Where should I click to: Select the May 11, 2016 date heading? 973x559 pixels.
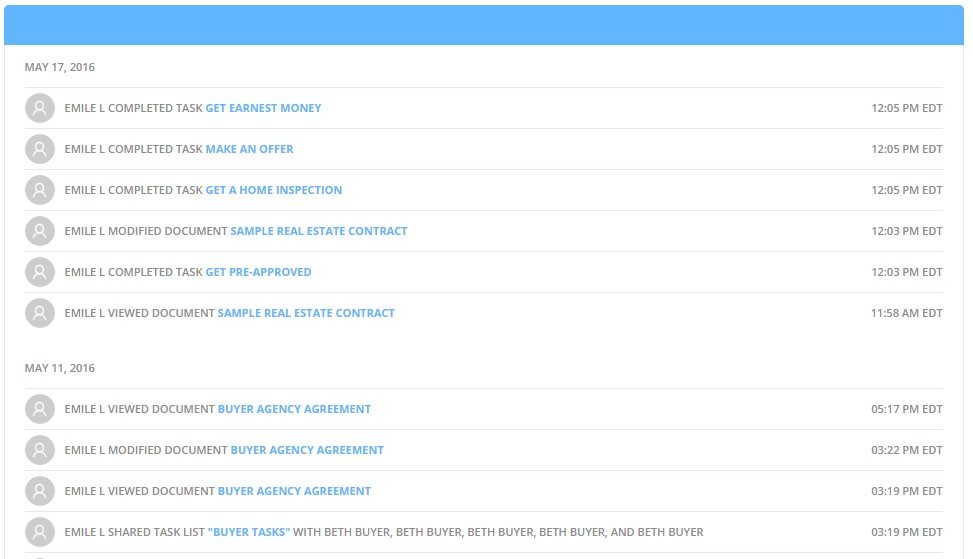(x=60, y=368)
